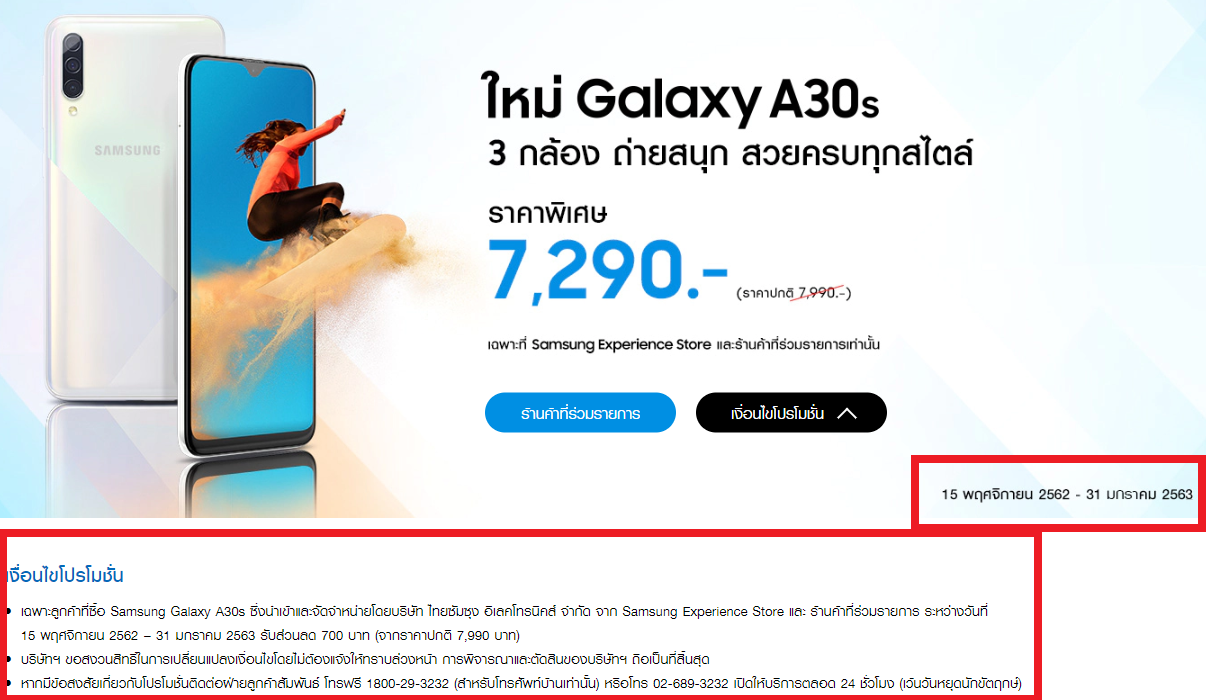
Task: Click the ราคาพิเศษ label above the price
Action: click(x=548, y=214)
